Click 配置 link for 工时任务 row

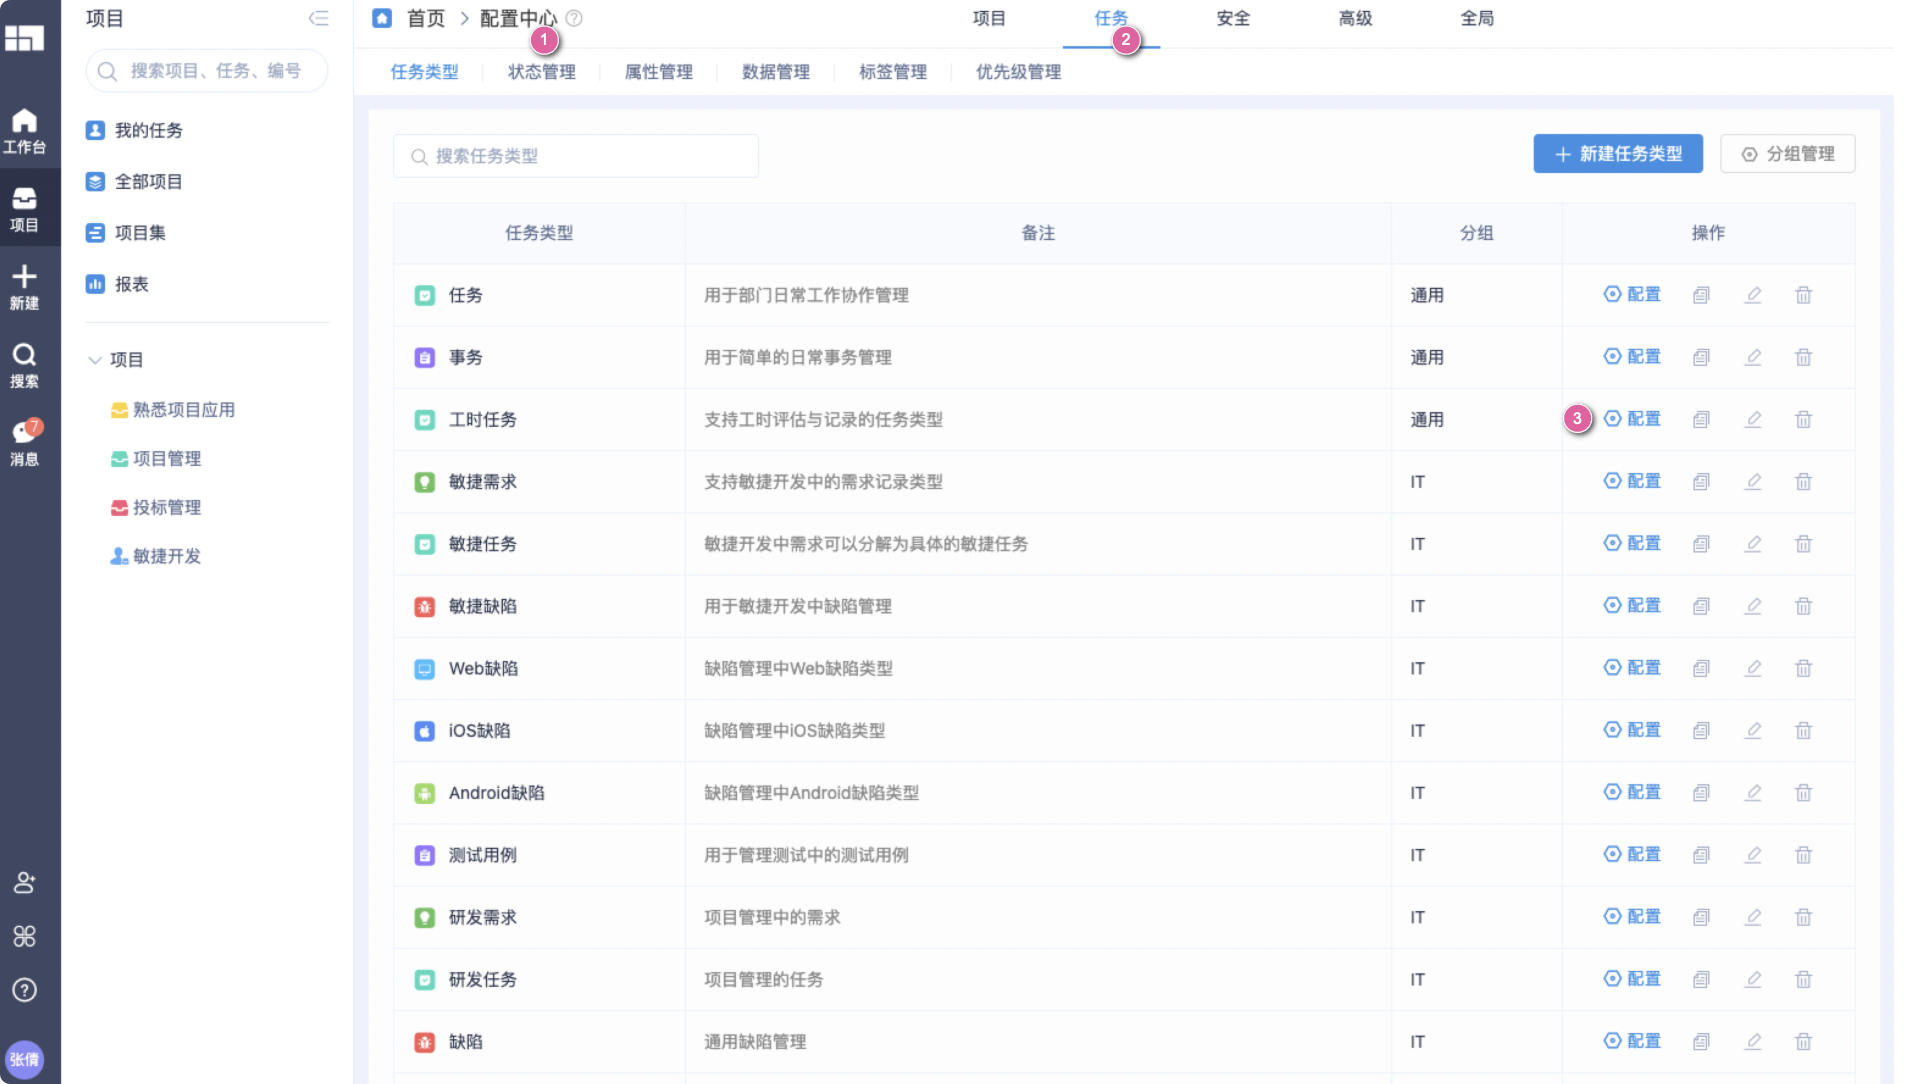[1633, 419]
